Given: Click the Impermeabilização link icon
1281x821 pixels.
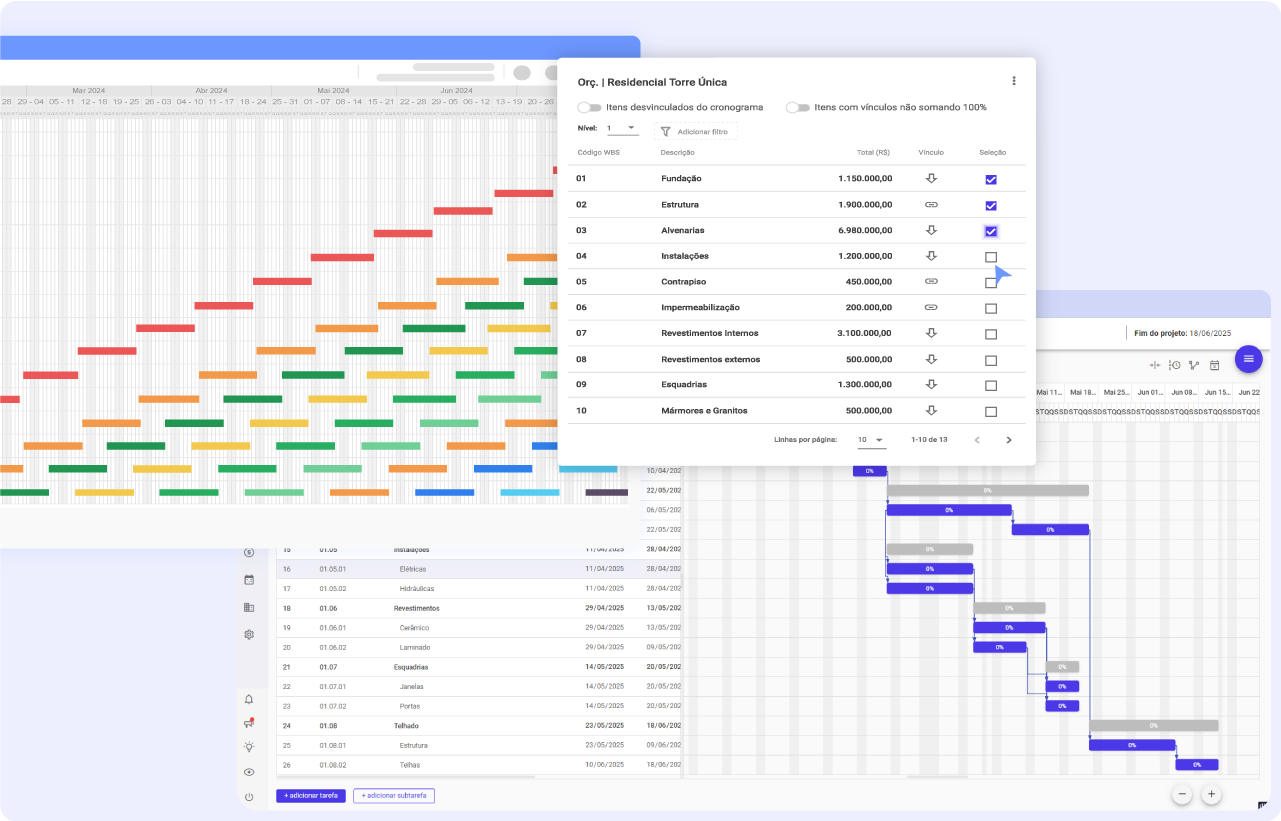Looking at the screenshot, I should click(931, 307).
